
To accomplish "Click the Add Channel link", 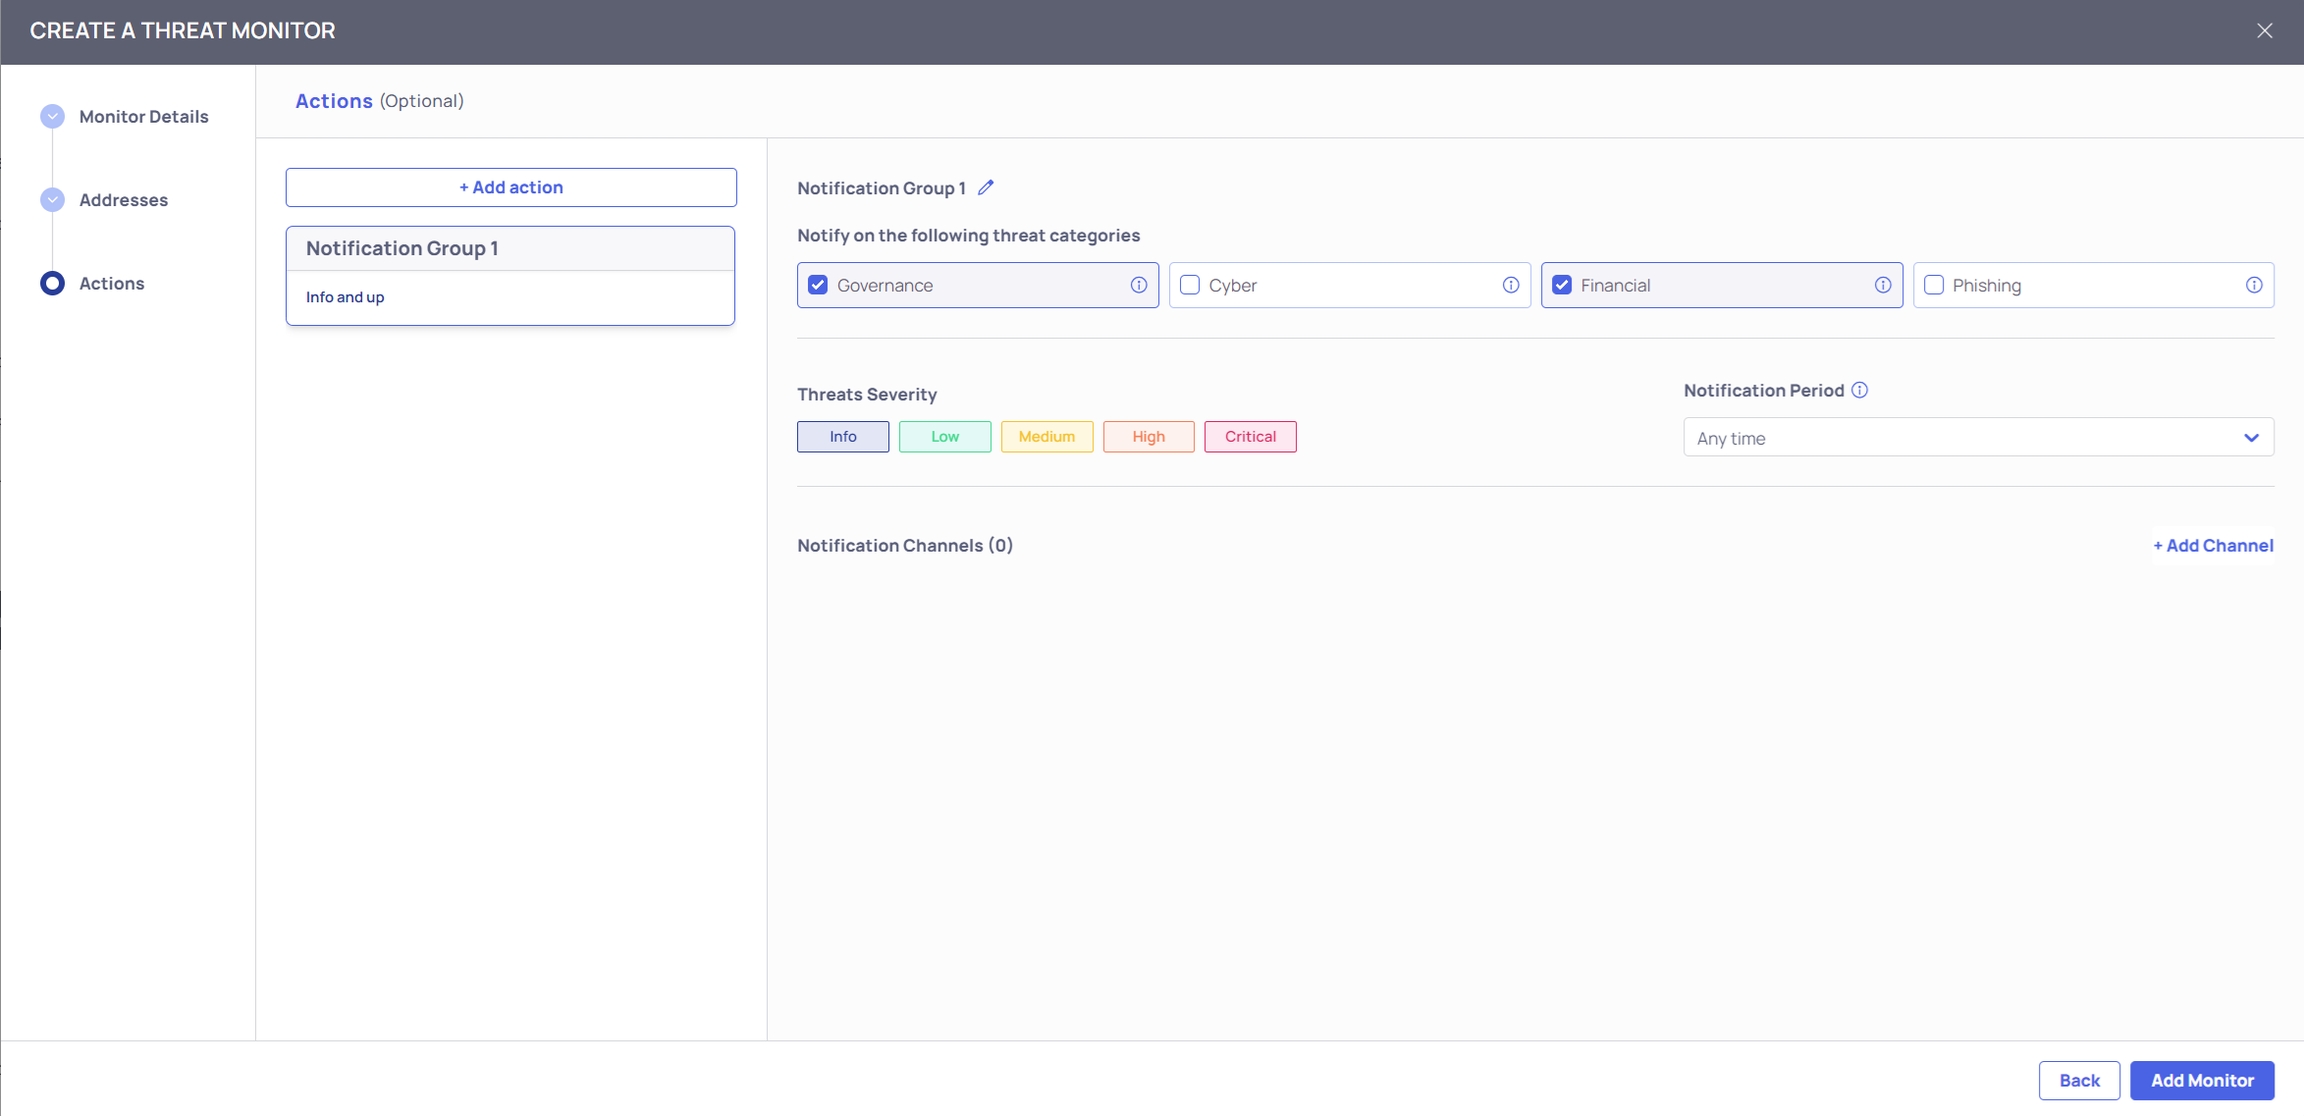I will pyautogui.click(x=2212, y=545).
